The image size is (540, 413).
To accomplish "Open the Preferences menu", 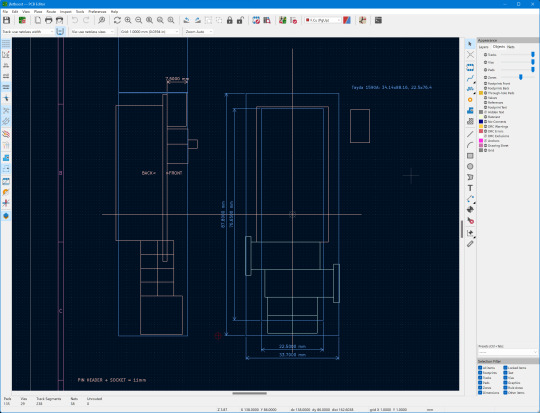I will pyautogui.click(x=97, y=11).
